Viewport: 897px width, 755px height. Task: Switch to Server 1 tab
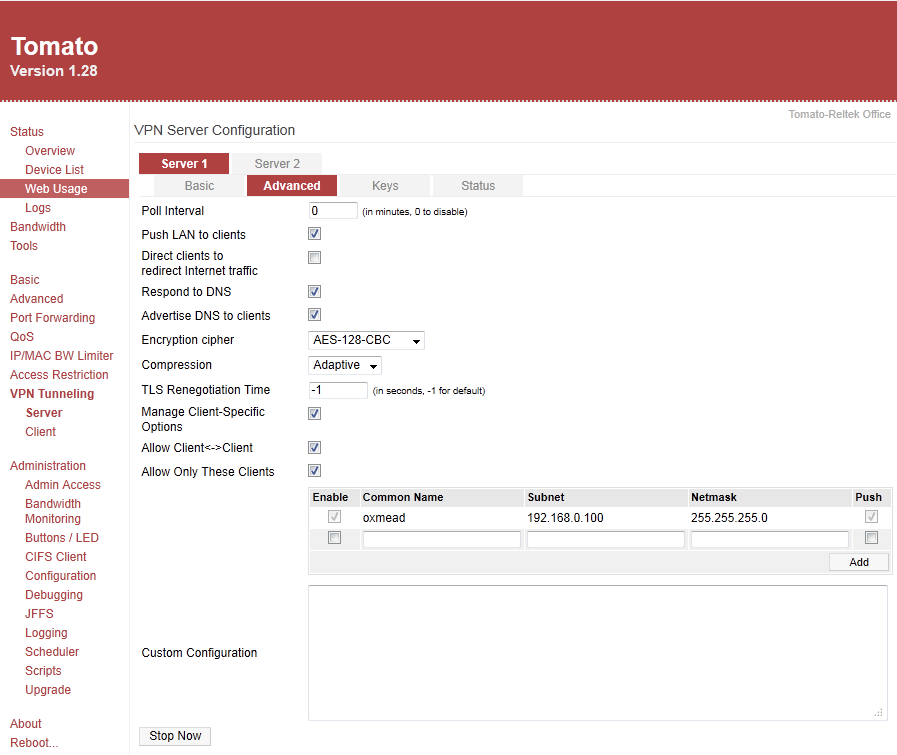click(184, 164)
